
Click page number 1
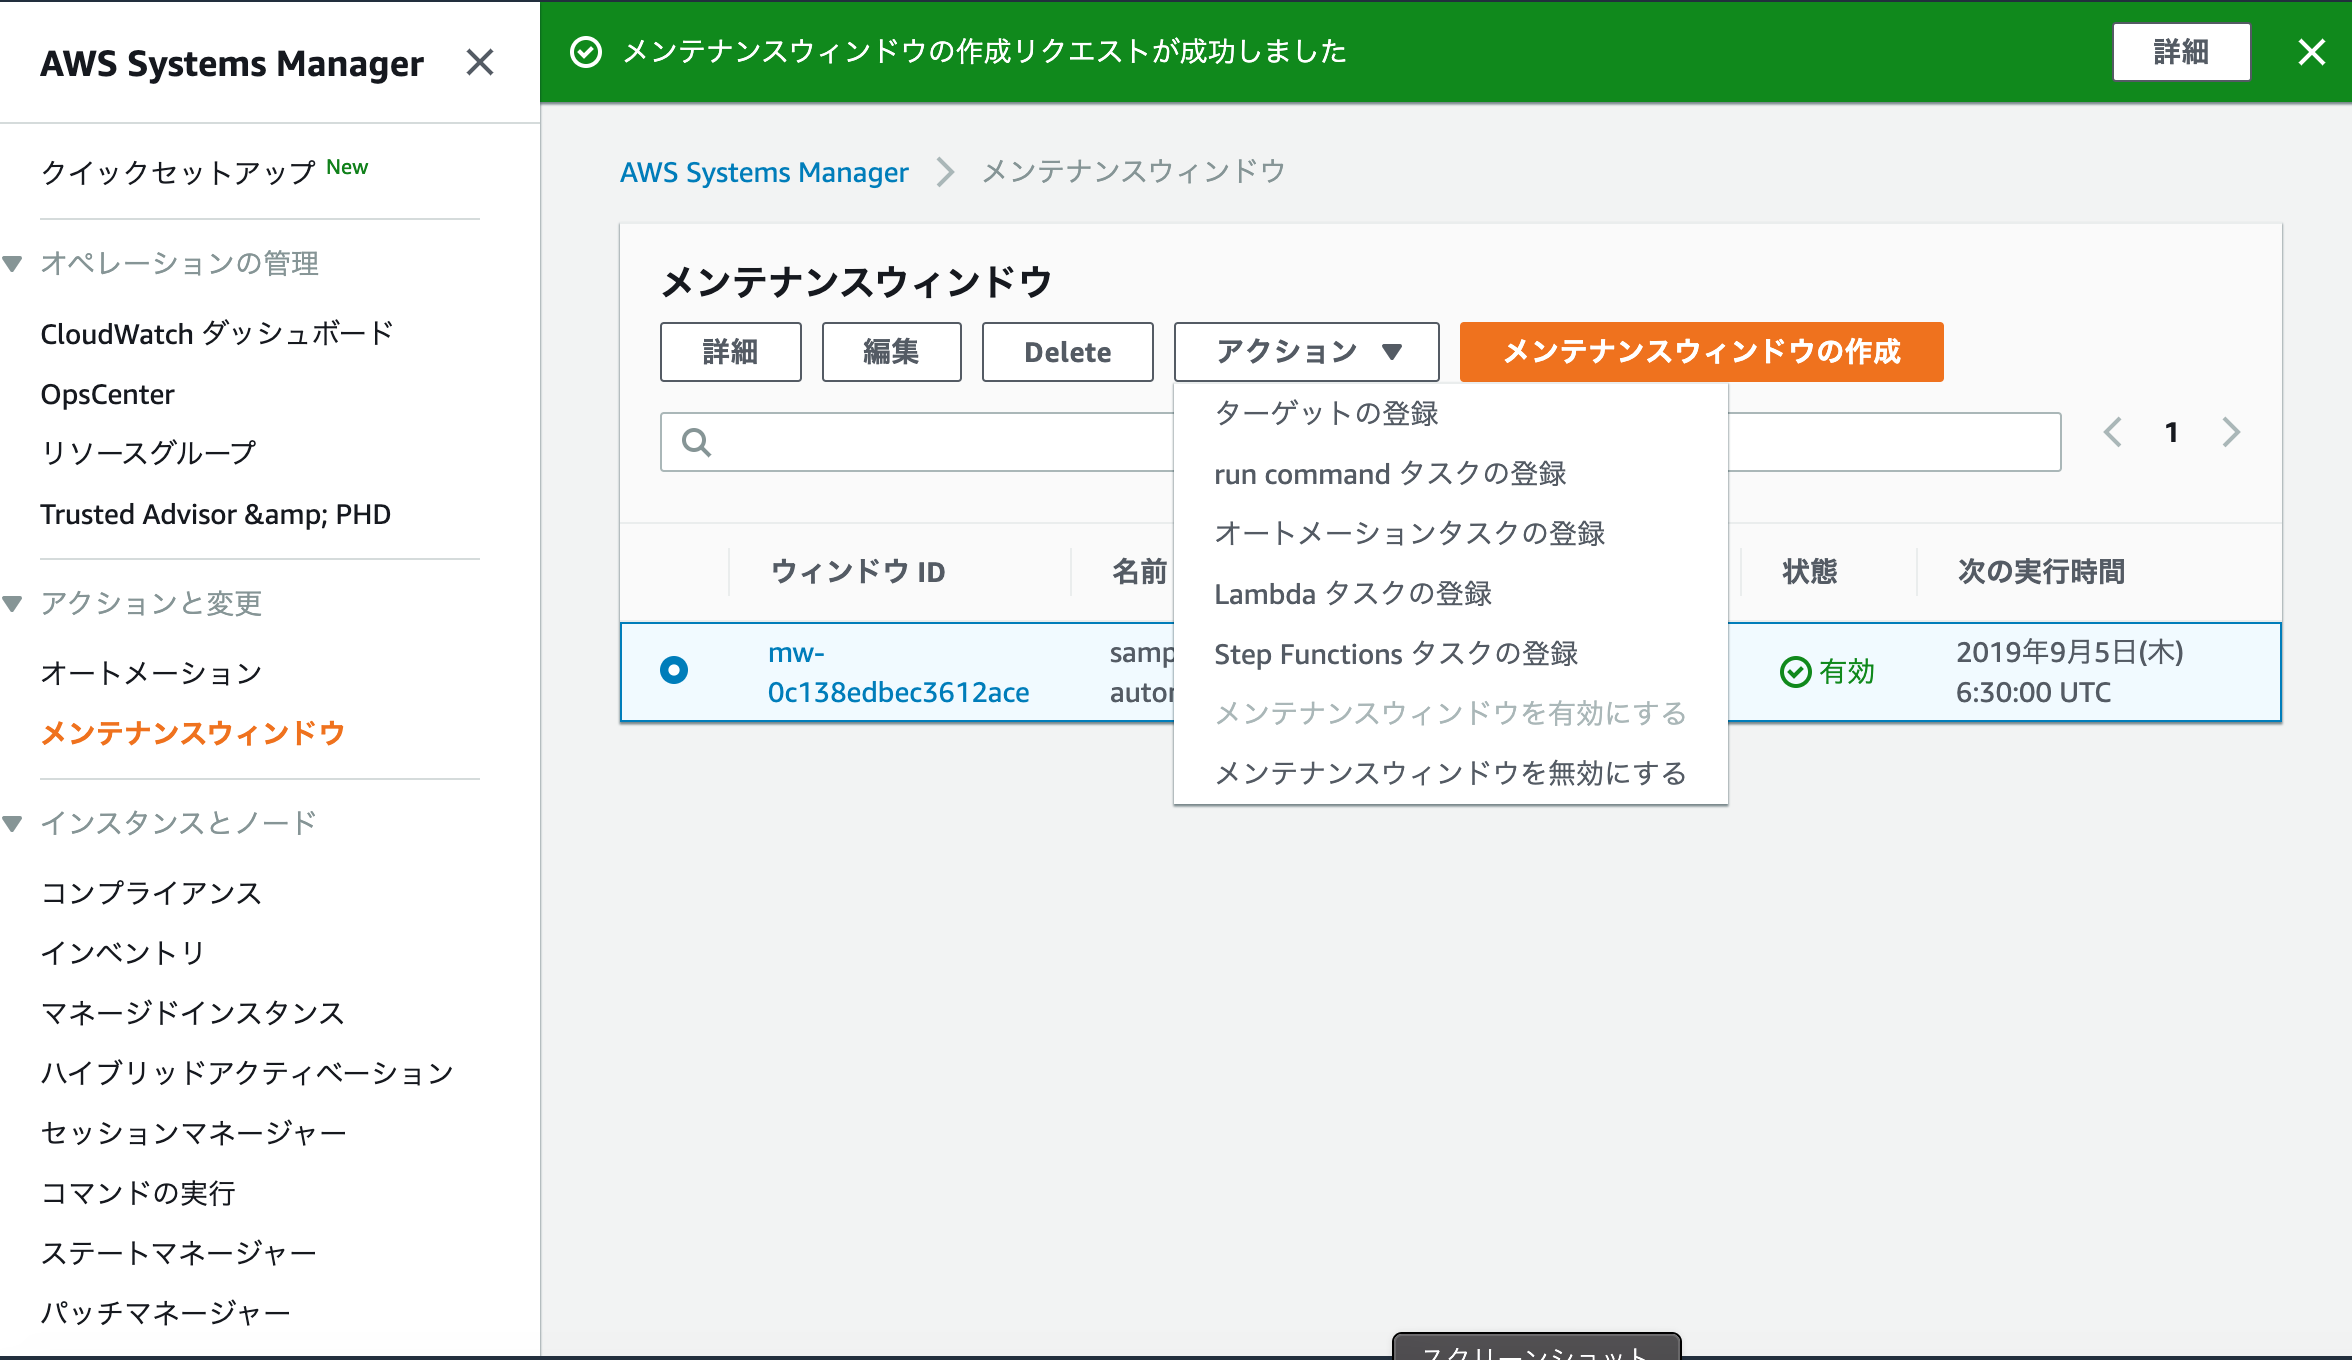pyautogui.click(x=2171, y=432)
